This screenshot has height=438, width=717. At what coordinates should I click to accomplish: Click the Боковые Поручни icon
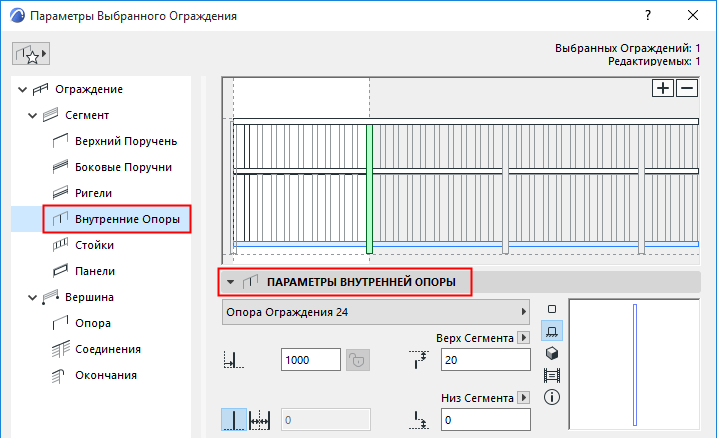pyautogui.click(x=60, y=167)
